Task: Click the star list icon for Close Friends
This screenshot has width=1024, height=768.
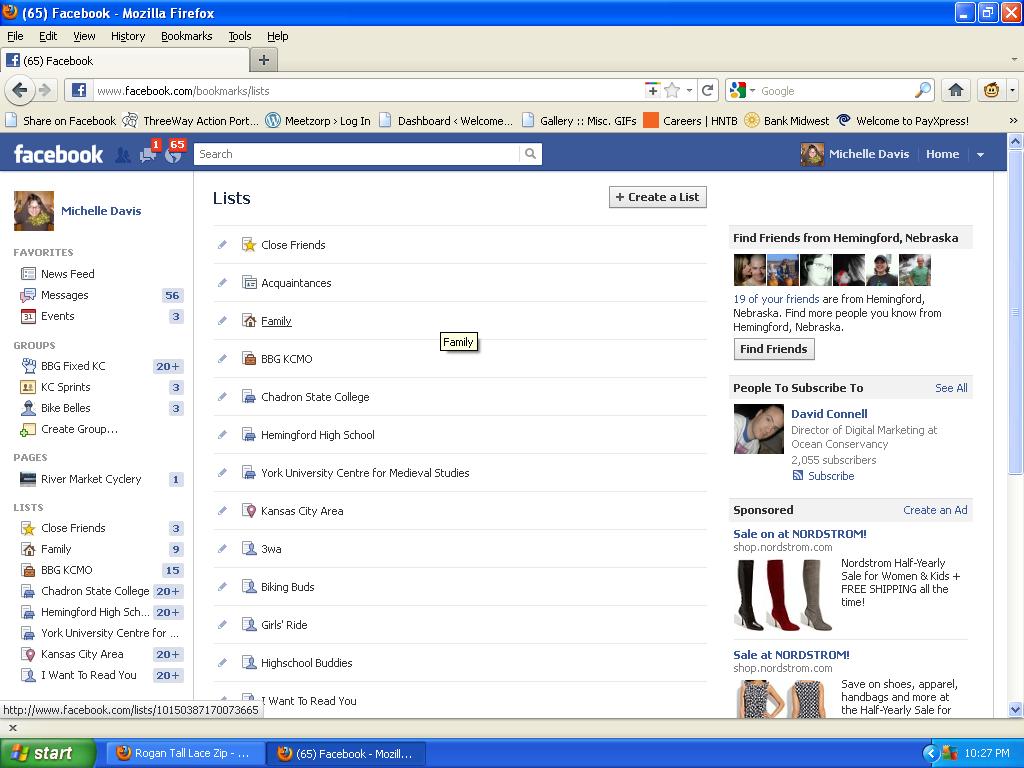Action: point(249,245)
